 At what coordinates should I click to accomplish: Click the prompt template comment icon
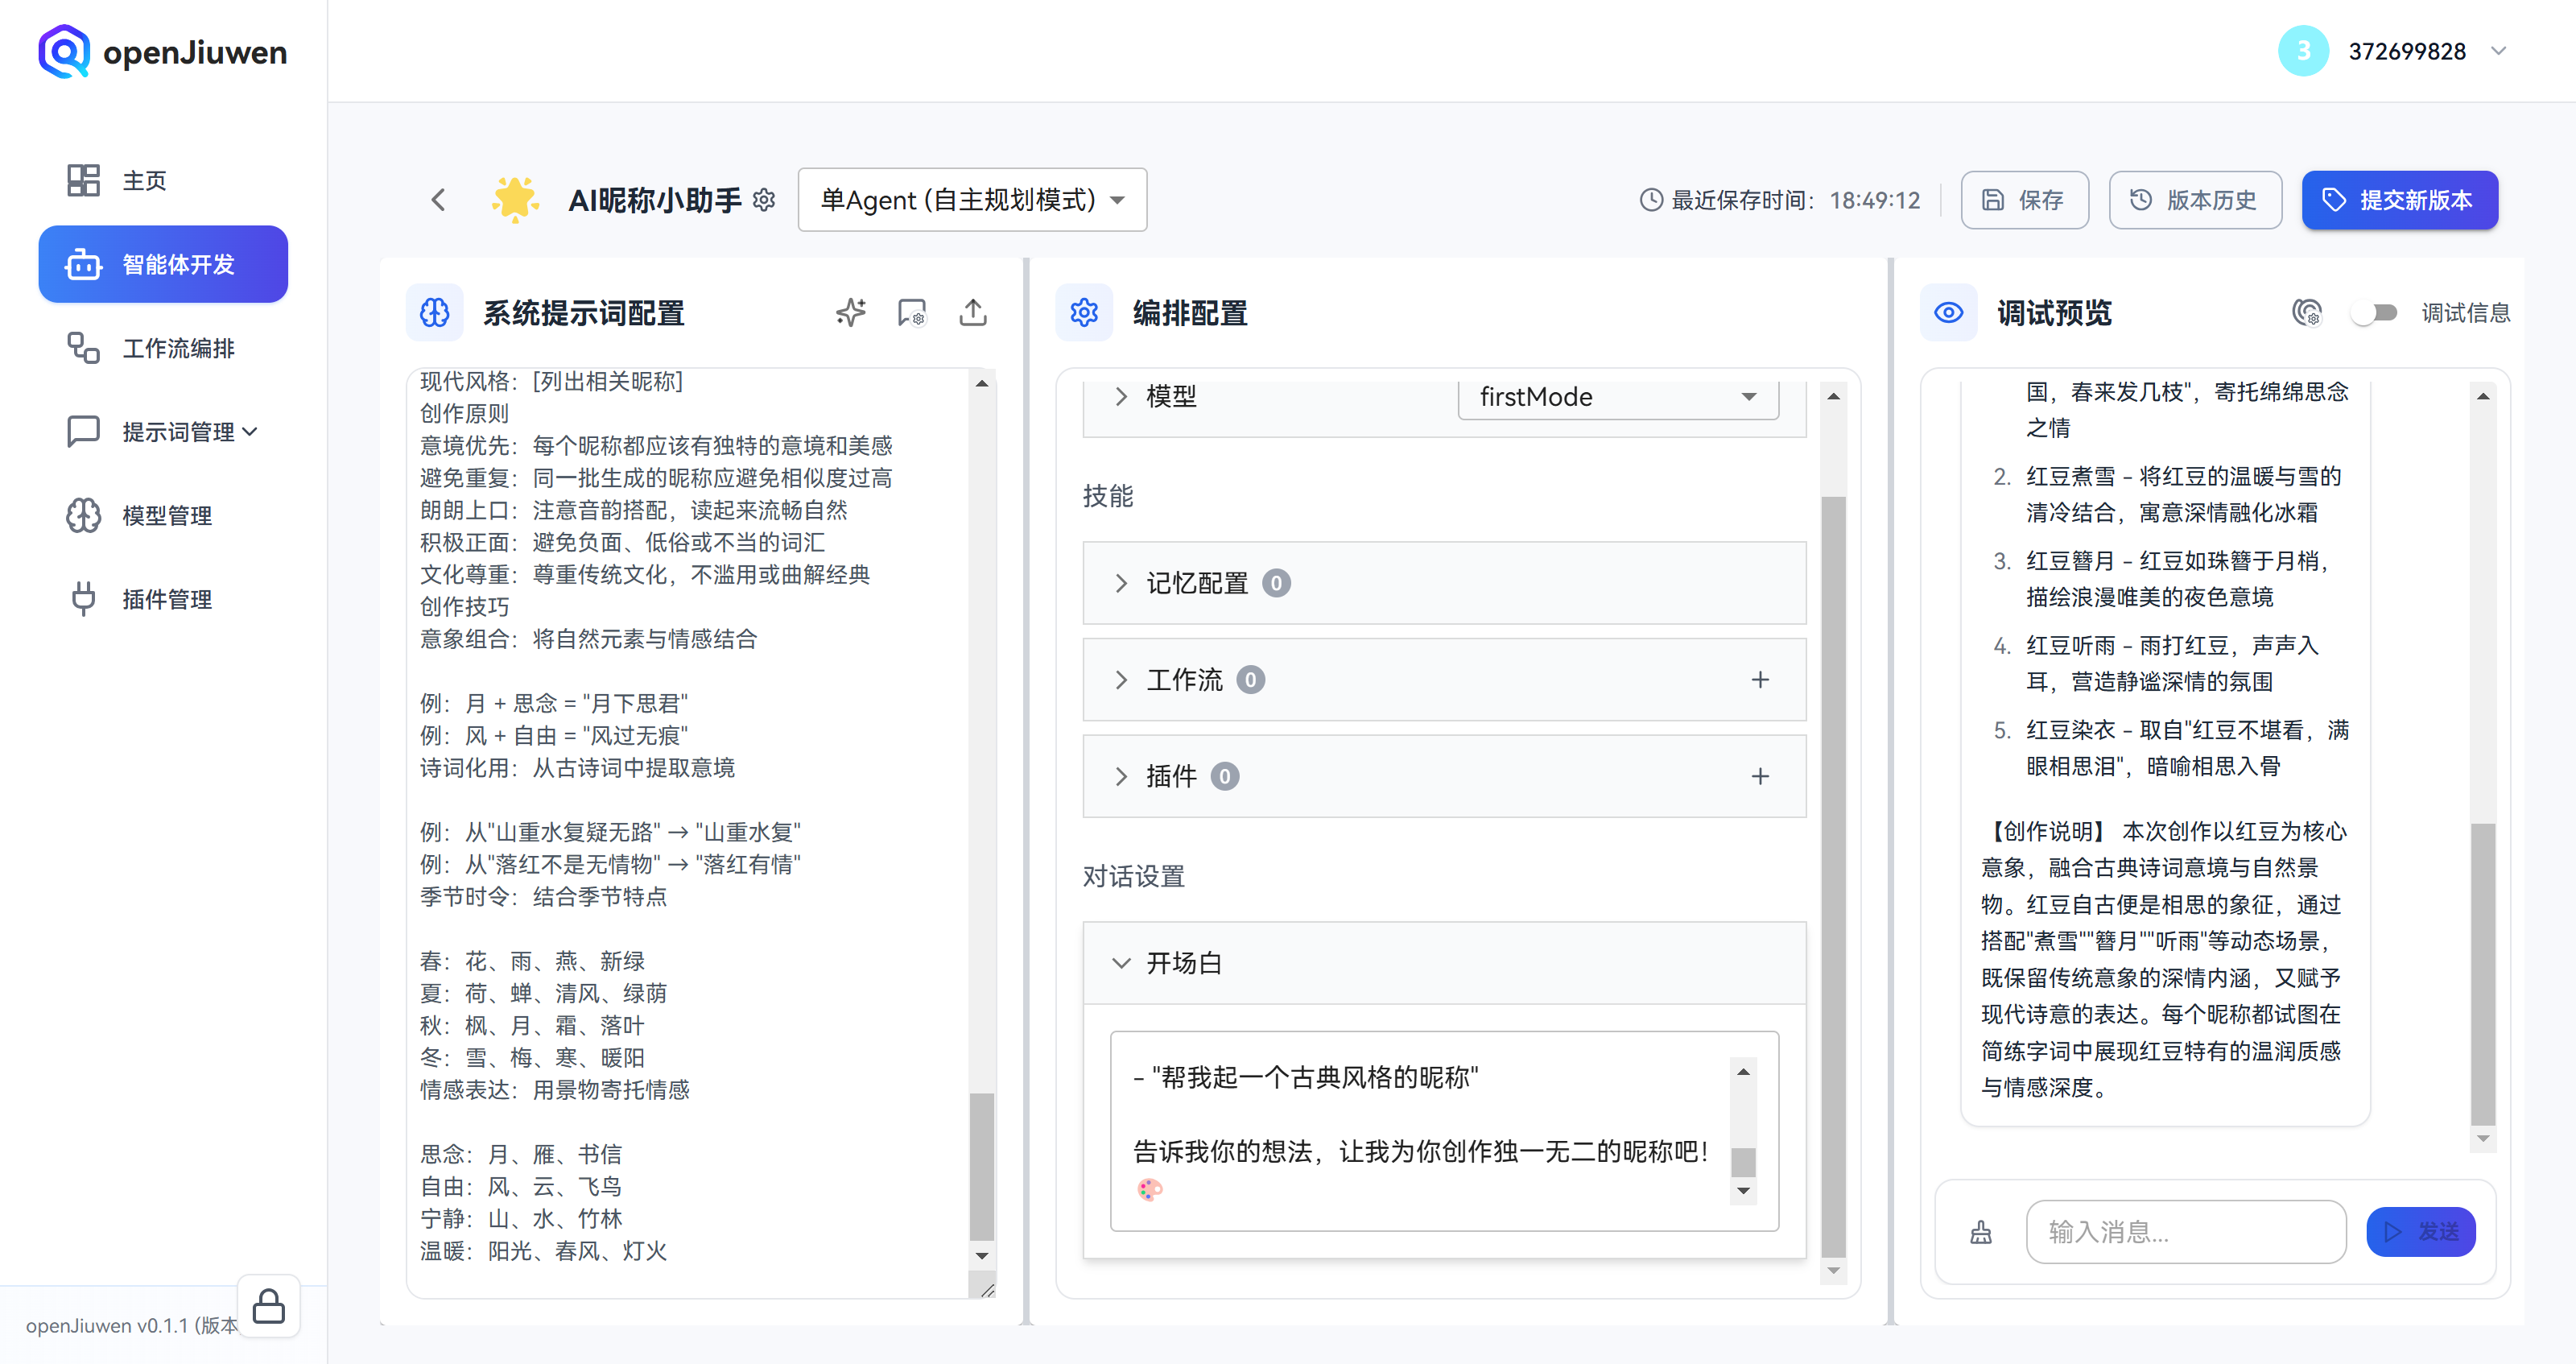point(911,313)
